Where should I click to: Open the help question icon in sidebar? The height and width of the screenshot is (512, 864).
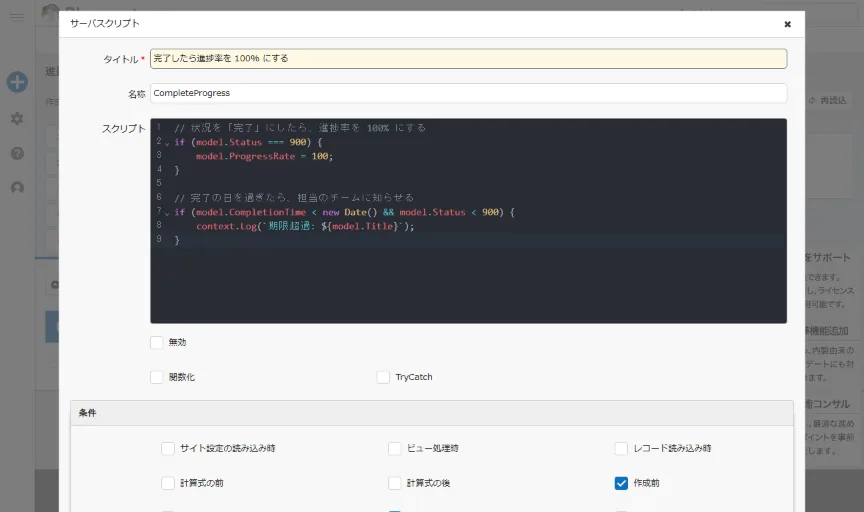pyautogui.click(x=17, y=153)
